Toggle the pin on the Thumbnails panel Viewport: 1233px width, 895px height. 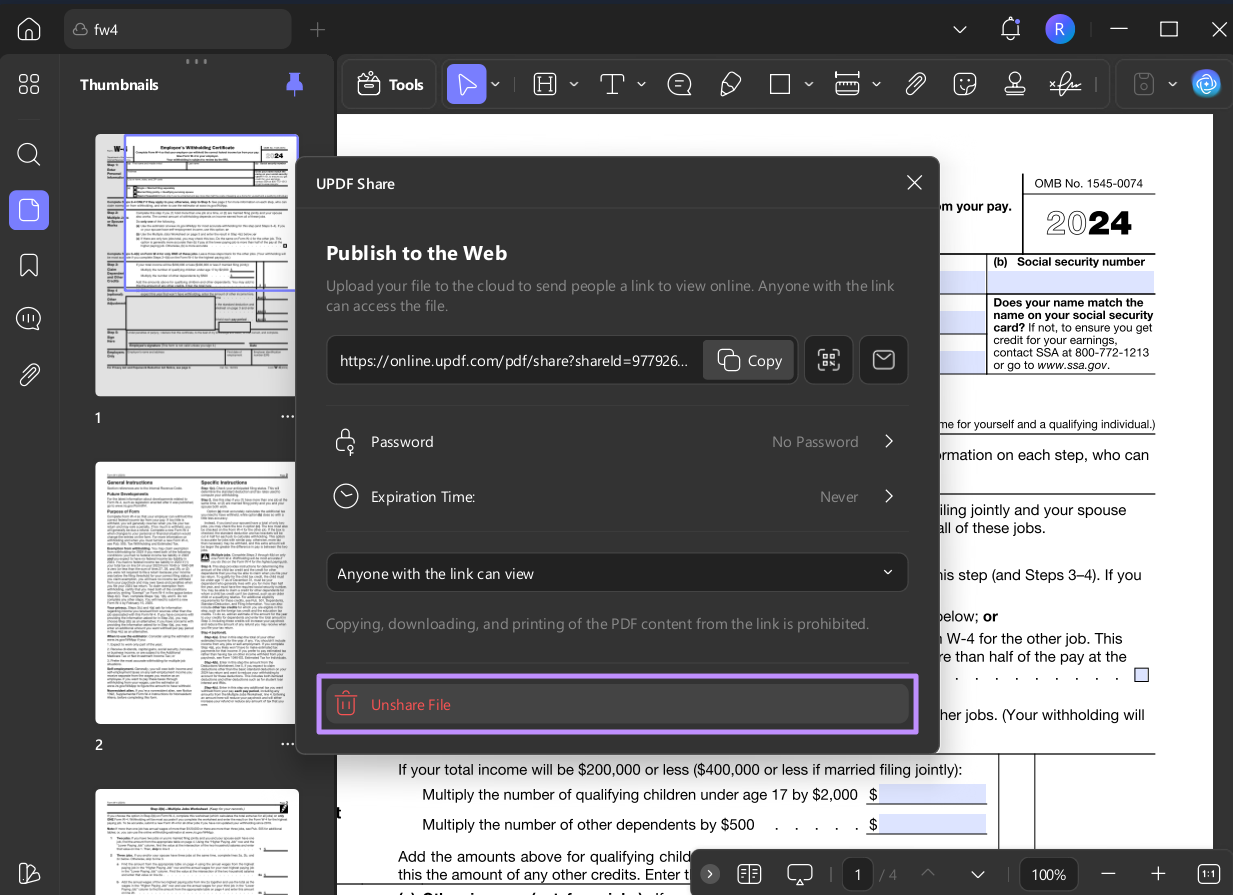[293, 86]
